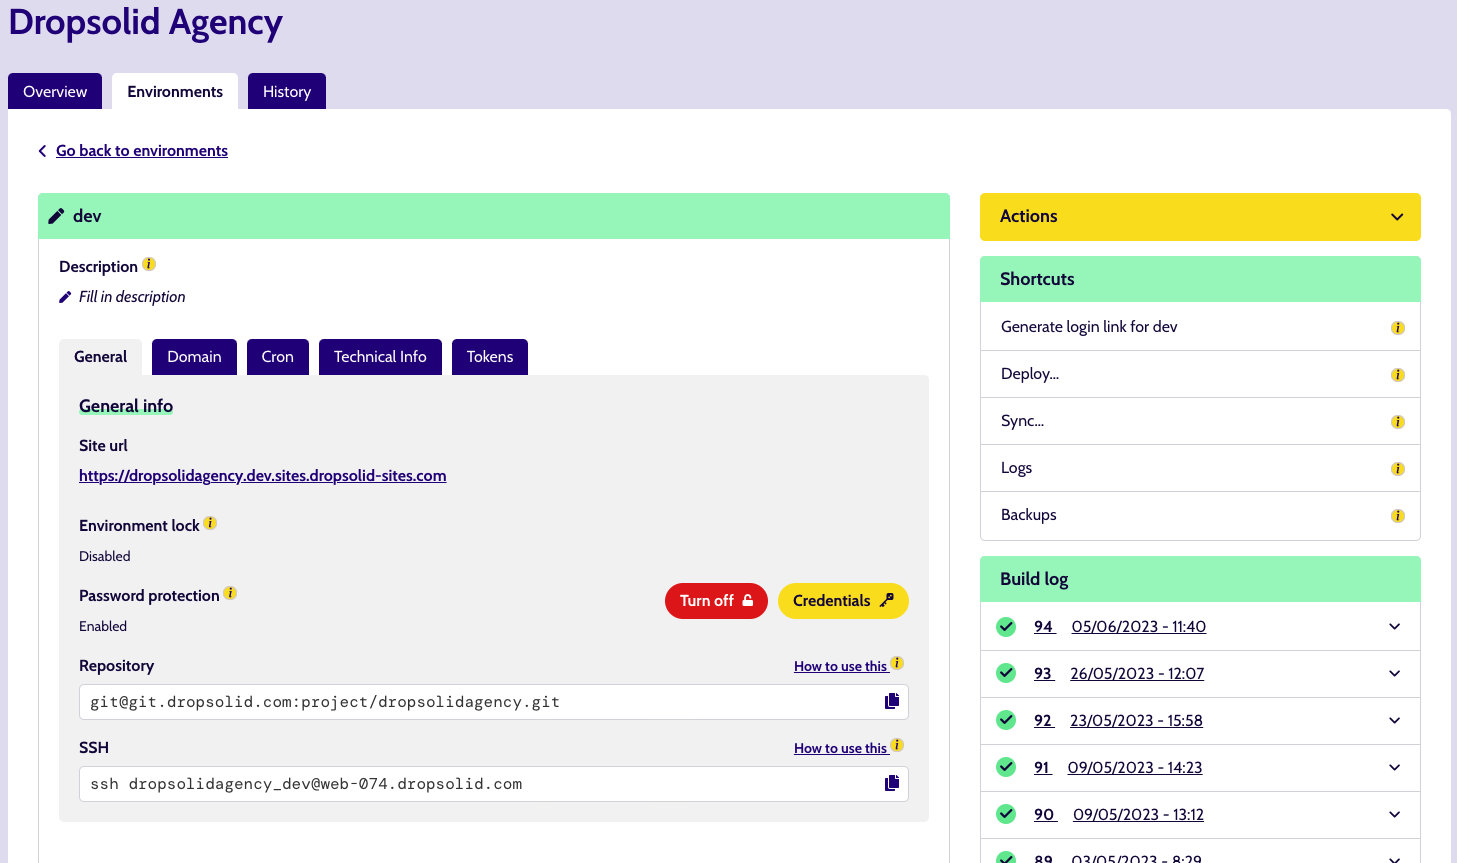Click the SSH command text field

pos(494,784)
